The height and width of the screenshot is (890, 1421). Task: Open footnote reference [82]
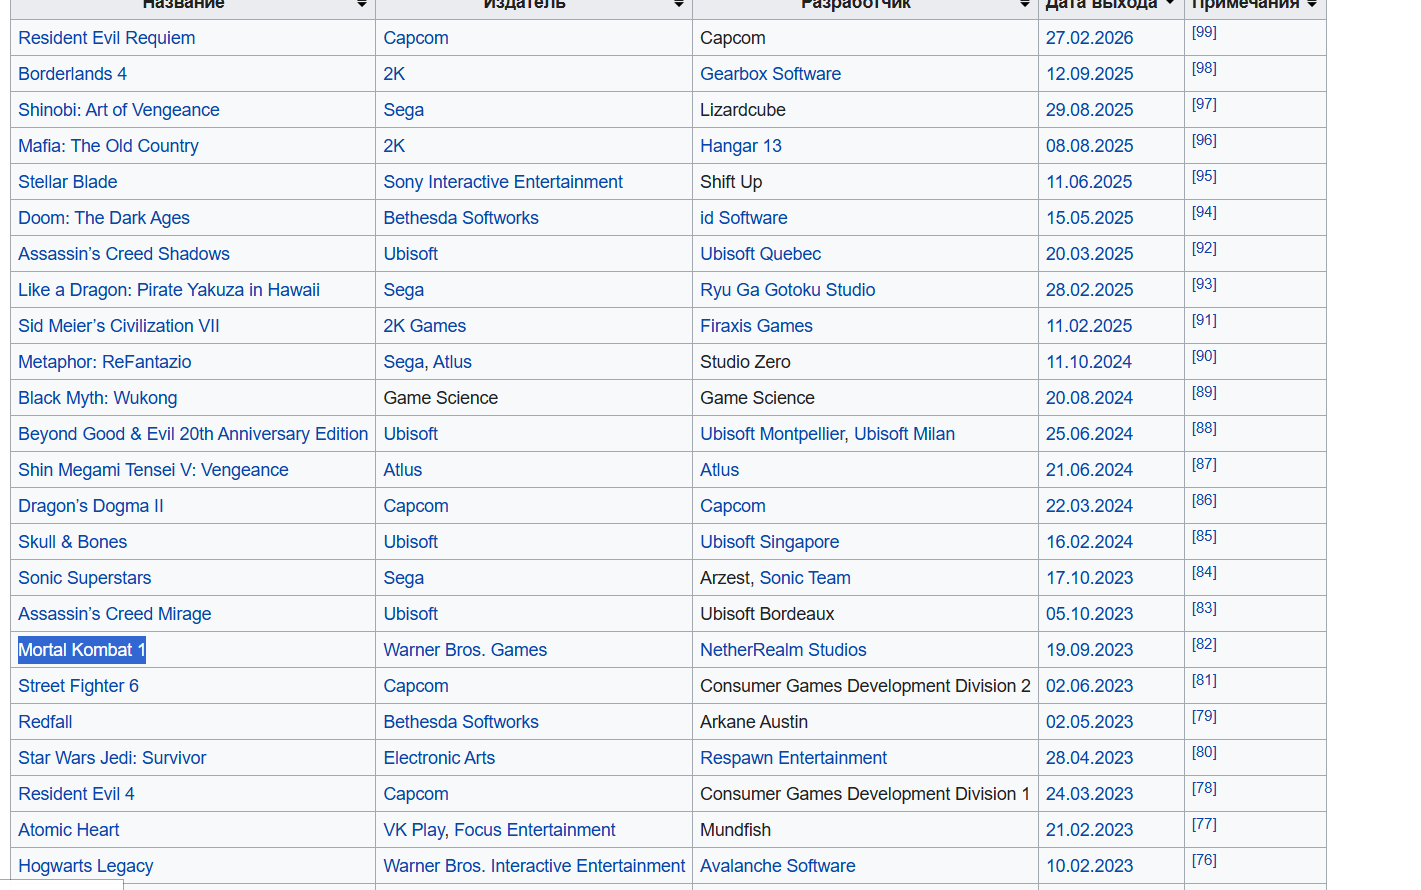click(x=1204, y=644)
